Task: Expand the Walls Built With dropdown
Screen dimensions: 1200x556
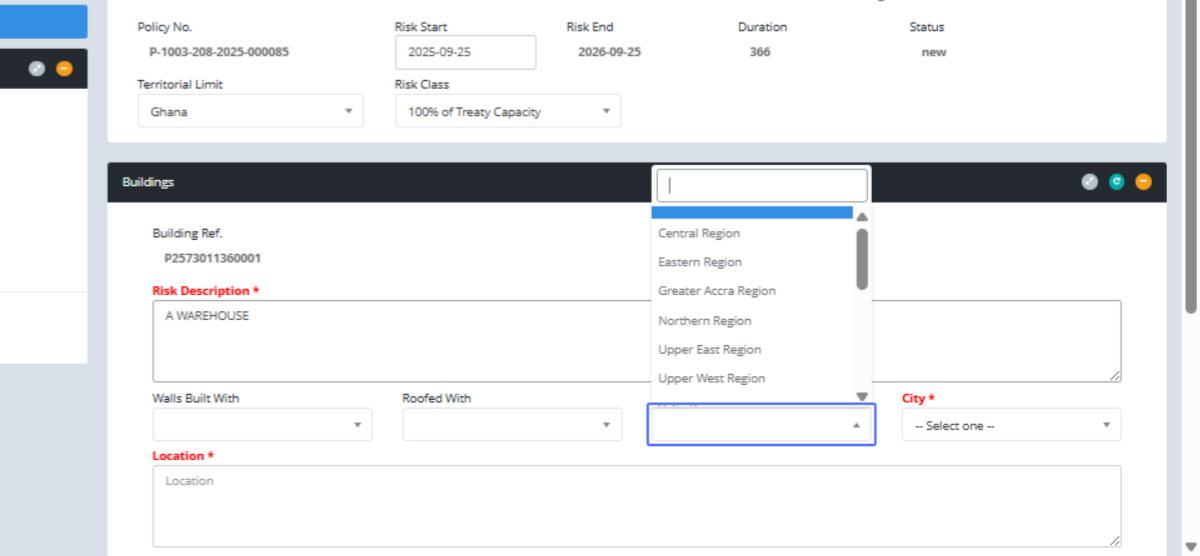Action: point(262,425)
